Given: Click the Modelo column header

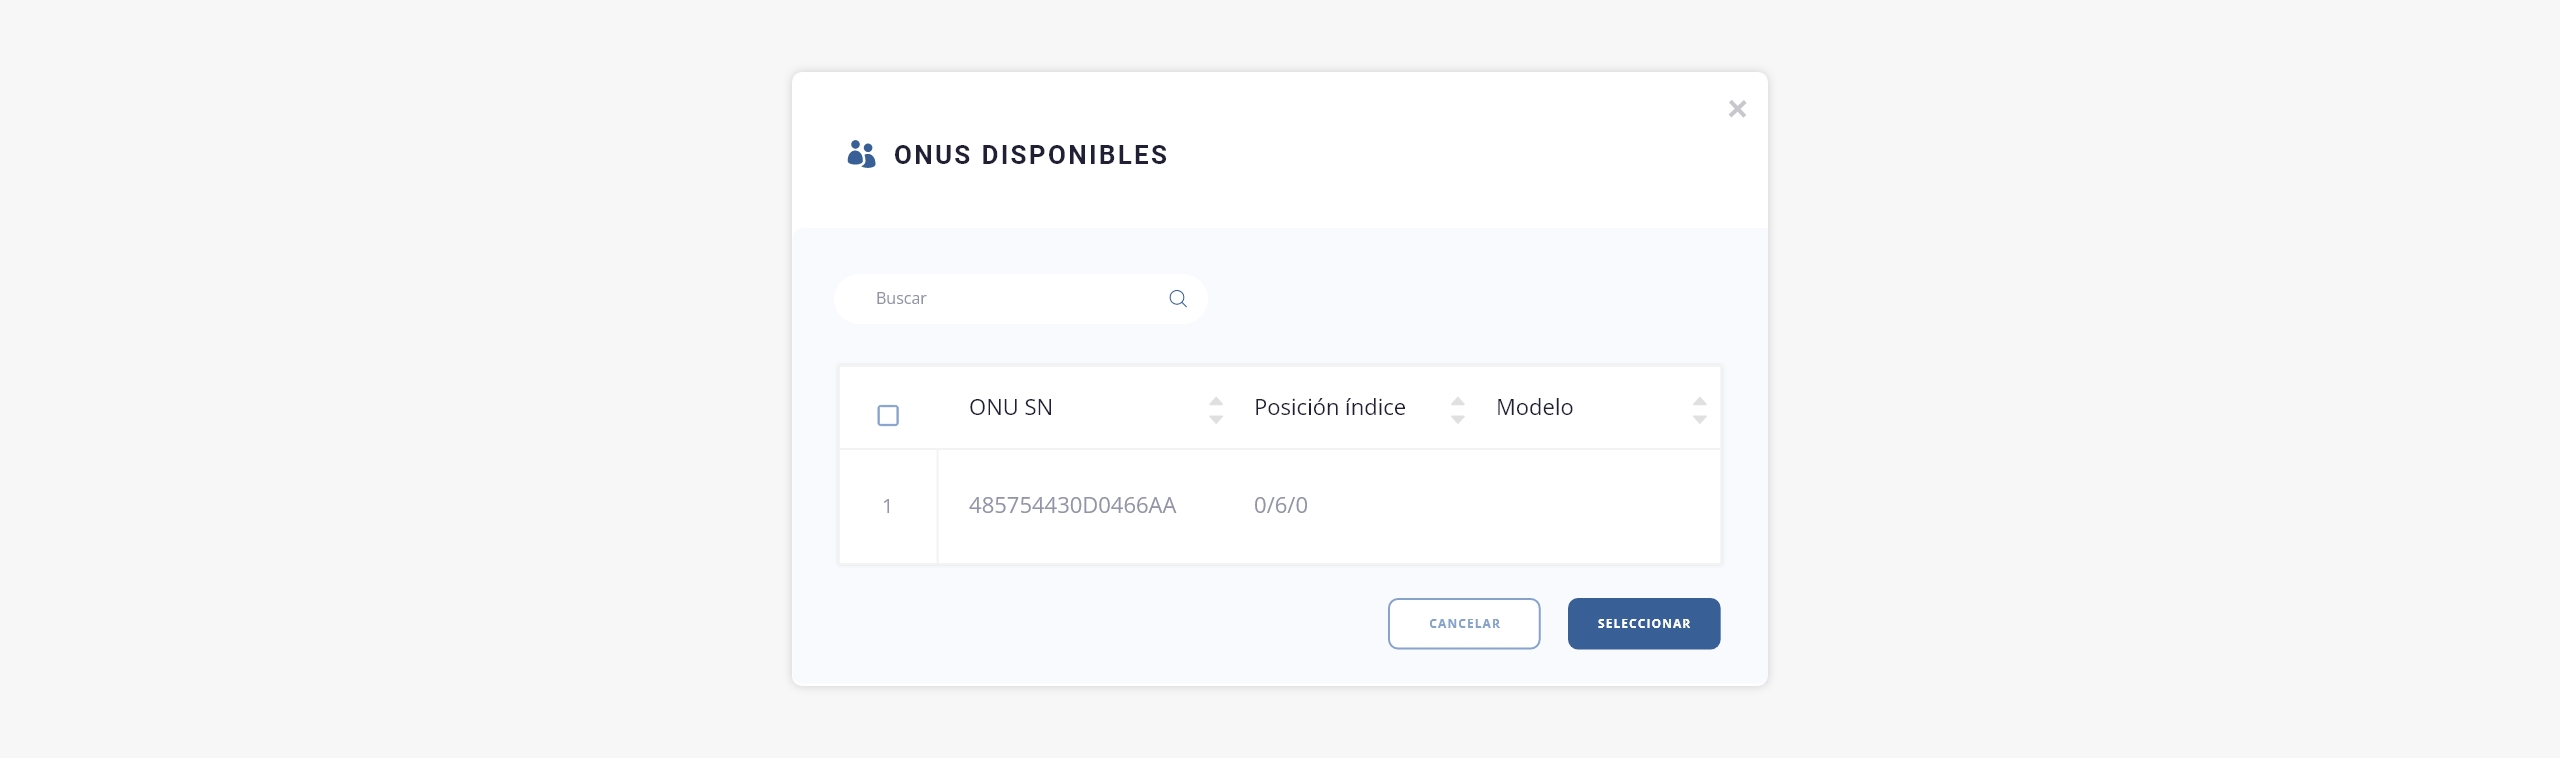Looking at the screenshot, I should click(x=1534, y=408).
